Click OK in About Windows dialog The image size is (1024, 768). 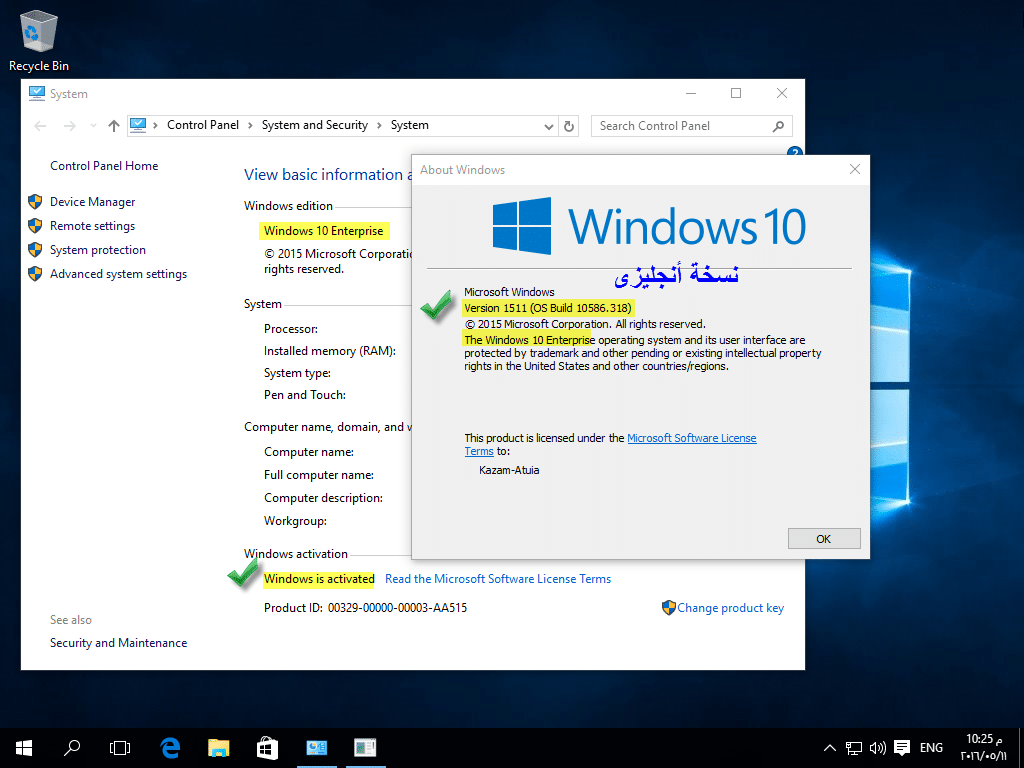[x=824, y=539]
